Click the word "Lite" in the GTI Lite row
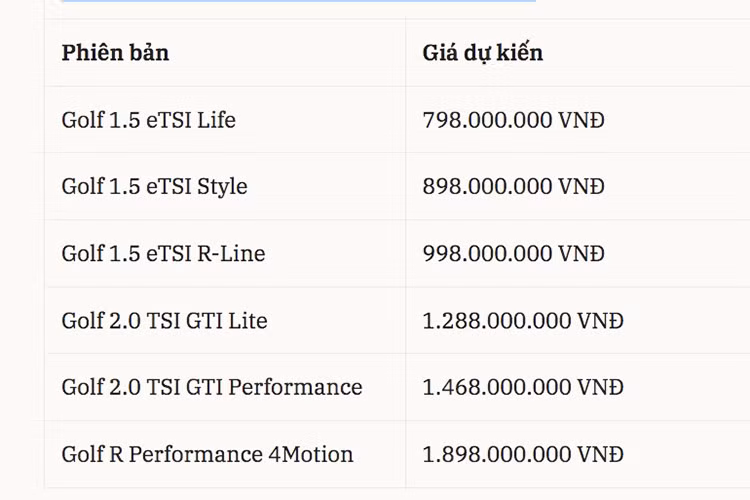 247,321
